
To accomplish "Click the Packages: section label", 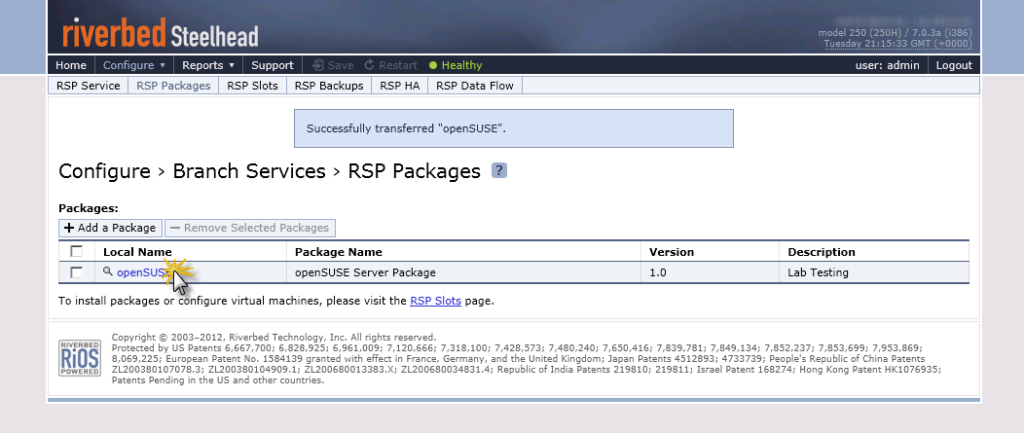I will pyautogui.click(x=88, y=208).
